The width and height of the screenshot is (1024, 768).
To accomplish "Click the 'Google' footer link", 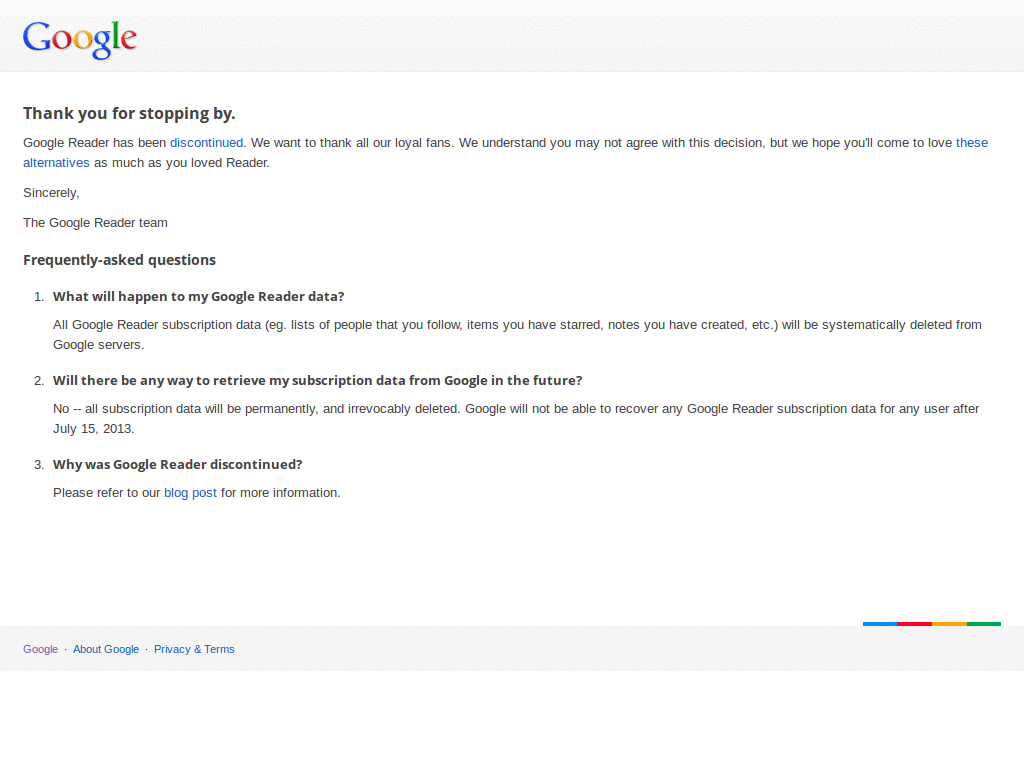I will point(40,649).
